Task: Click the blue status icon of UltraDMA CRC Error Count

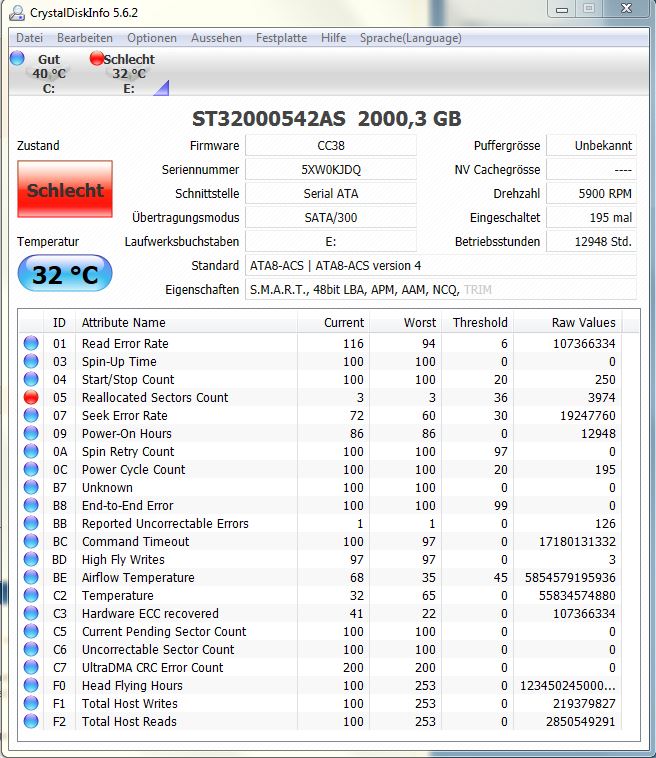Action: click(x=31, y=667)
